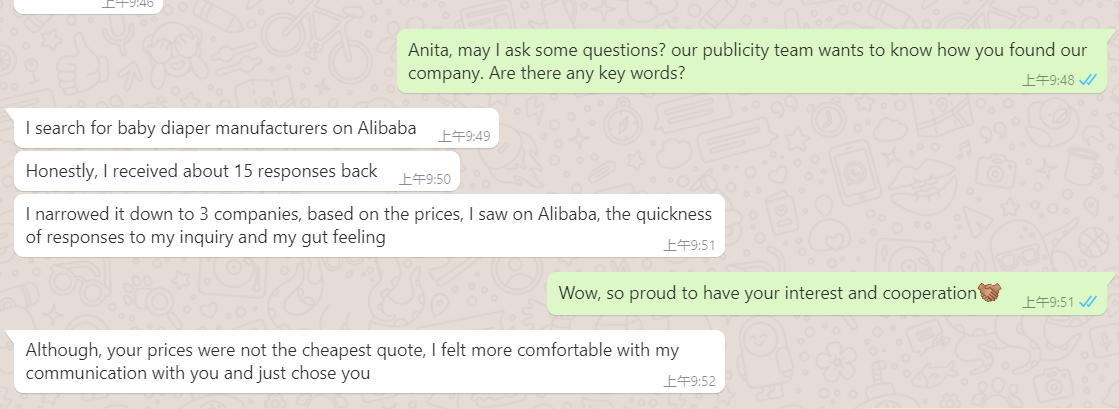The image size is (1119, 409).
Task: Click the 上午9:52 timestamp
Action: 689,381
